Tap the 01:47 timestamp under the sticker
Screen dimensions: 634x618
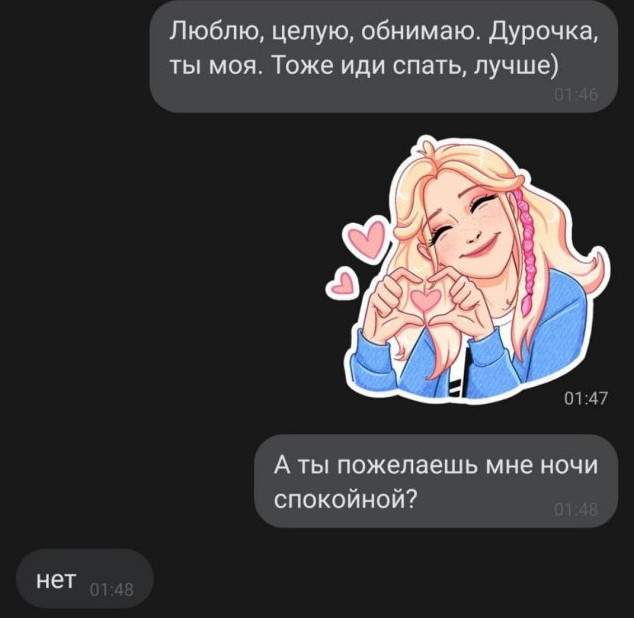tap(586, 399)
